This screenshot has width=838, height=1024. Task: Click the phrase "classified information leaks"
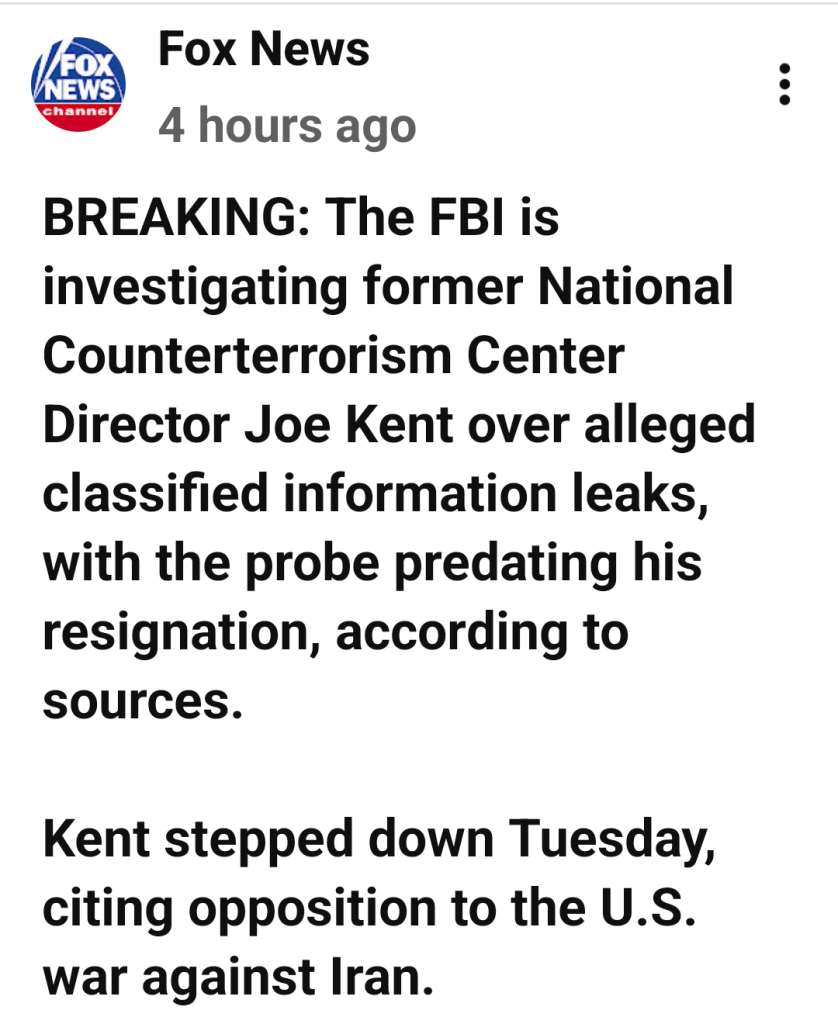pyautogui.click(x=375, y=494)
